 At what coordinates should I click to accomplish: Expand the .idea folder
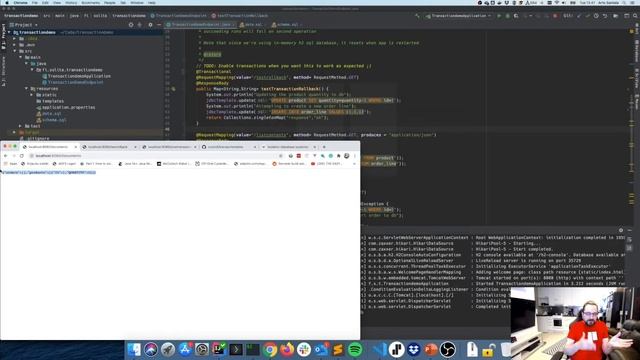click(x=15, y=39)
